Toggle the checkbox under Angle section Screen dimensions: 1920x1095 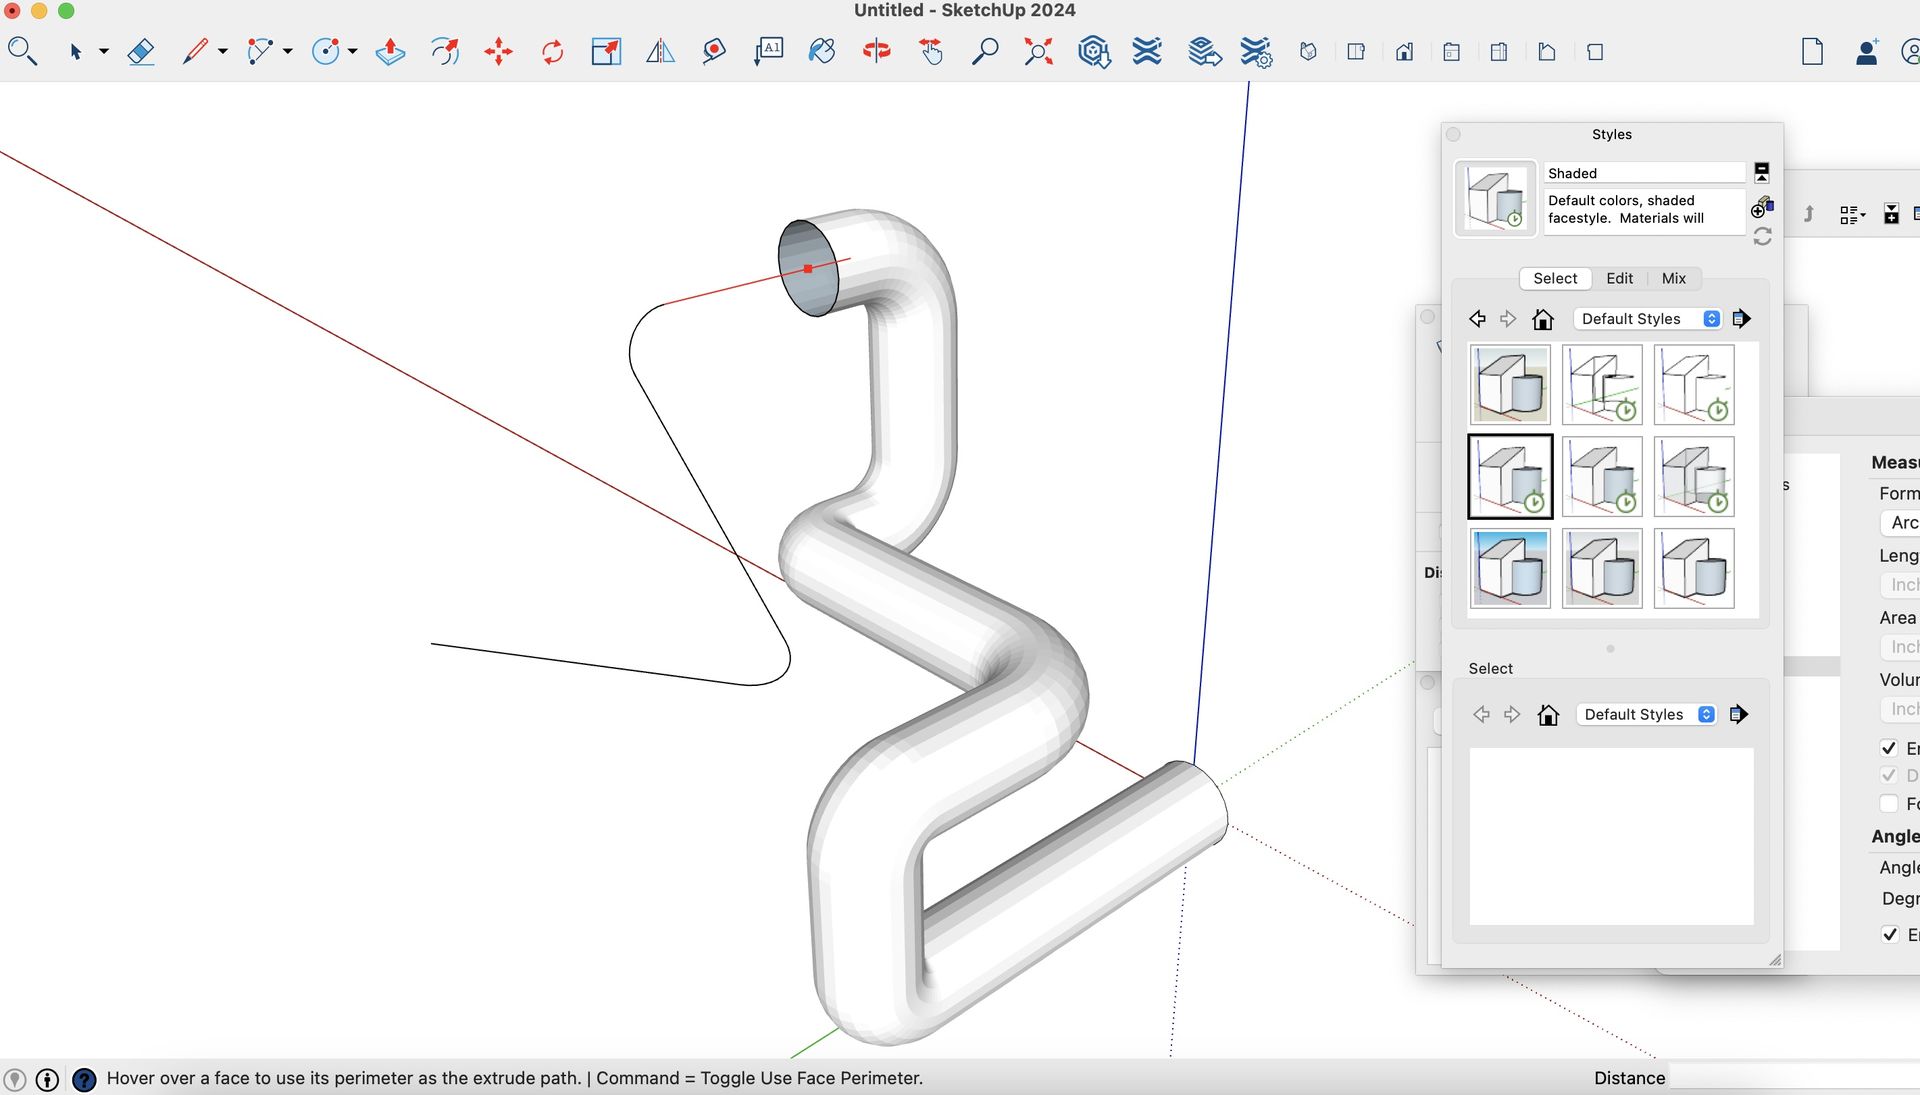(1889, 935)
